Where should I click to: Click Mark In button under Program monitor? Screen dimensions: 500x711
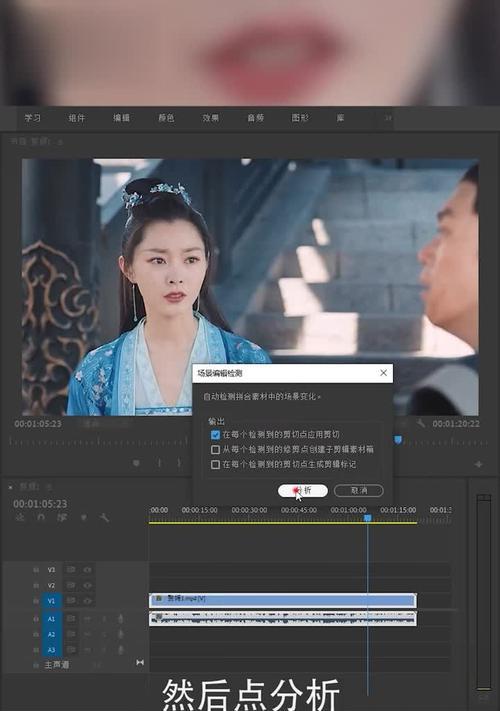159,463
